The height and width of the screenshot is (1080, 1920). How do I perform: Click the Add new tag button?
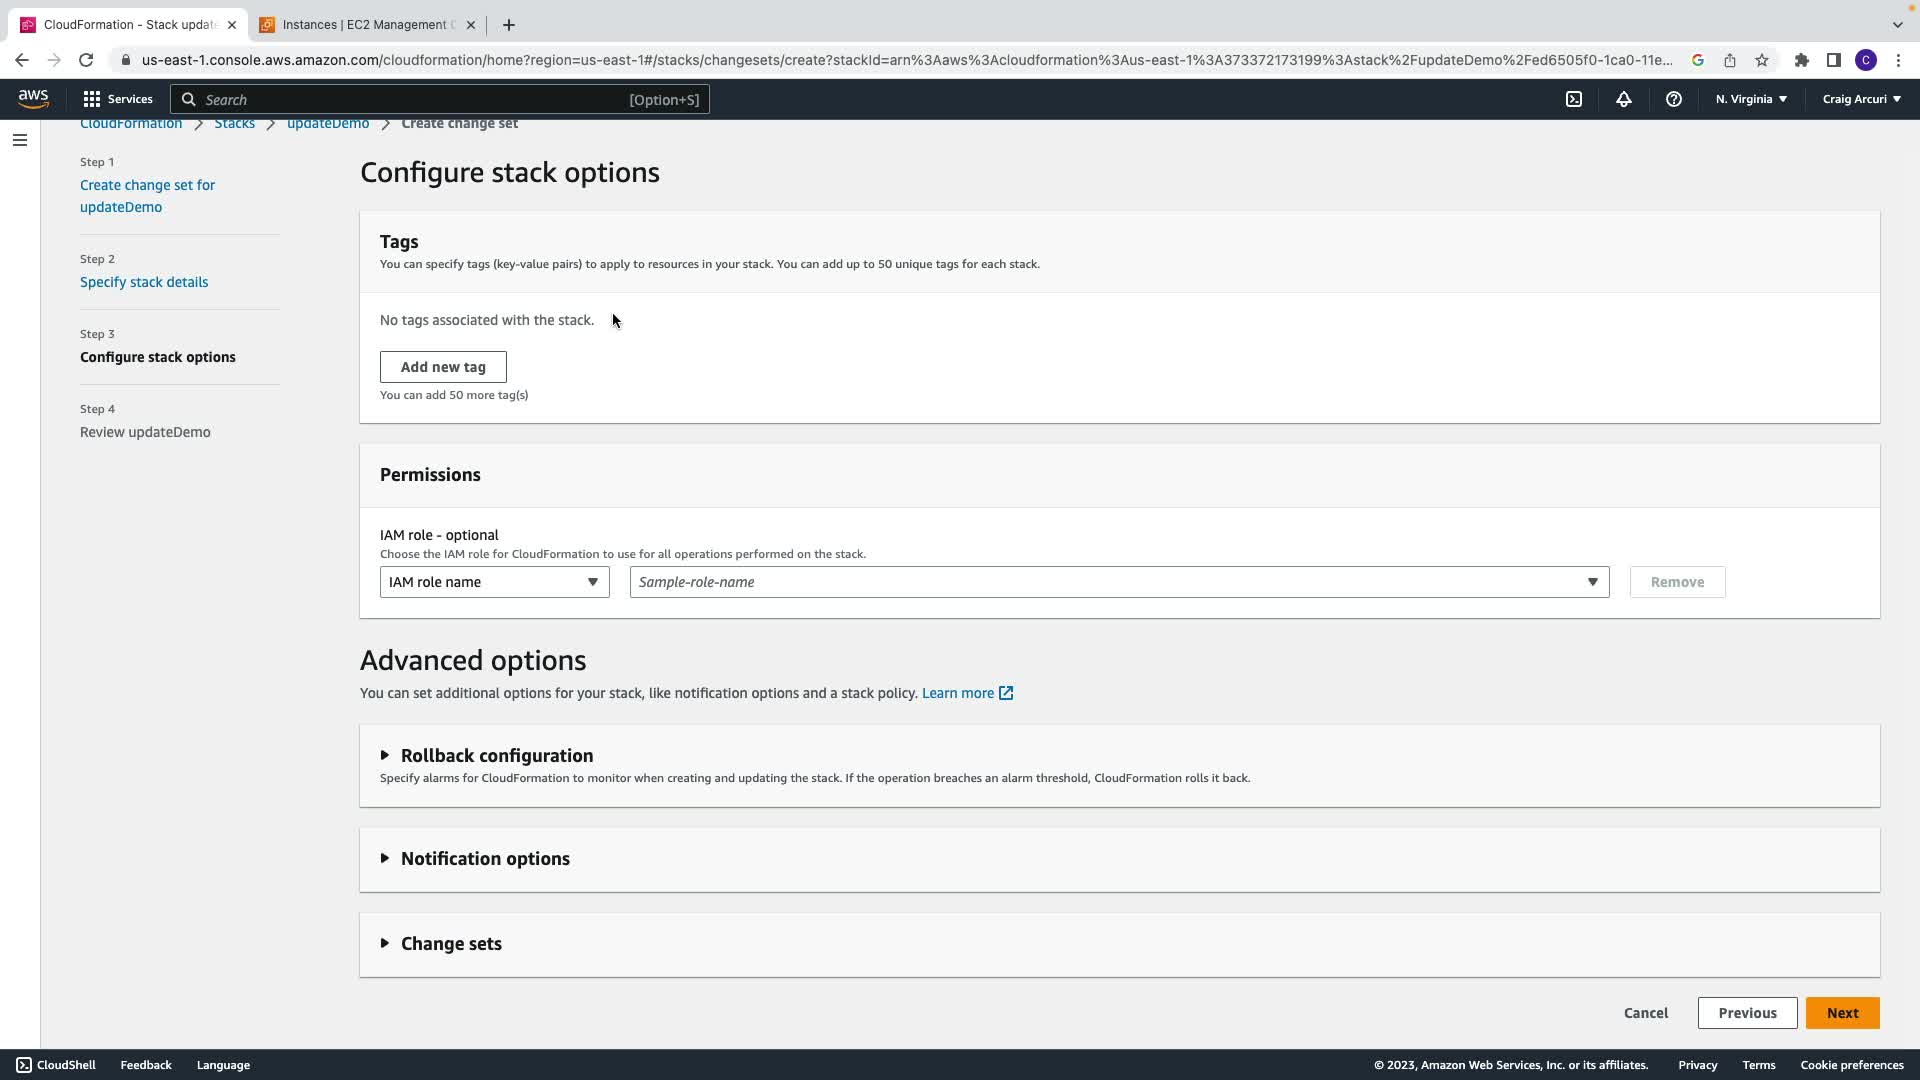[x=443, y=367]
